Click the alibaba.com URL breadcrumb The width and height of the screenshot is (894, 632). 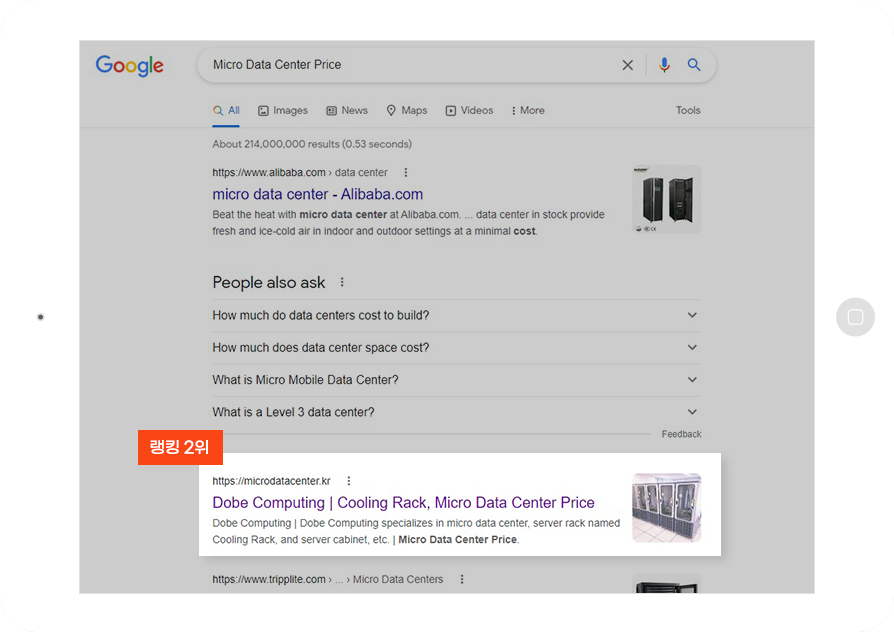pos(300,172)
